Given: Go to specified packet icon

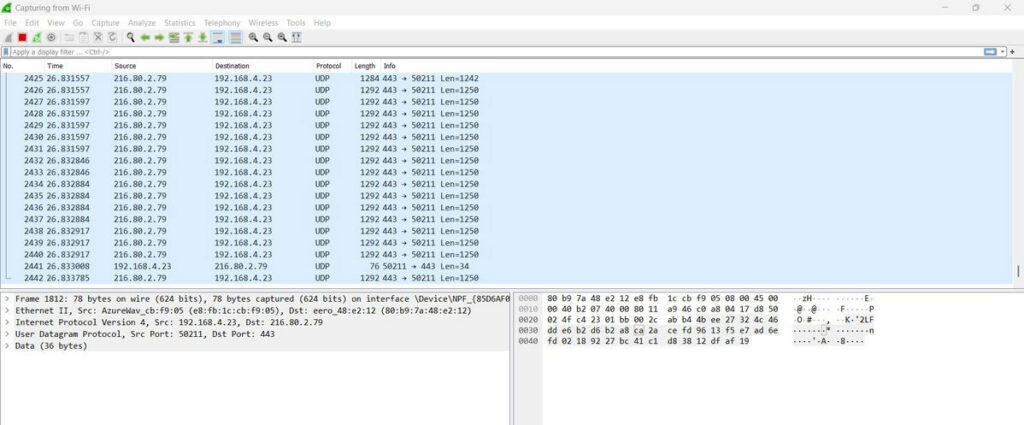Looking at the screenshot, I should 174,37.
